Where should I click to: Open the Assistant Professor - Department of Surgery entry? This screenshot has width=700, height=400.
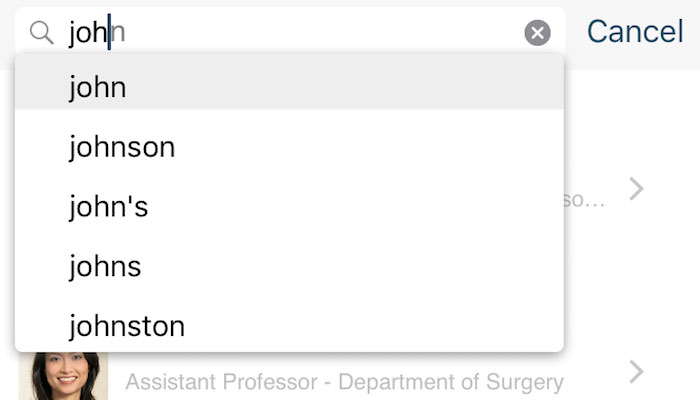[344, 382]
